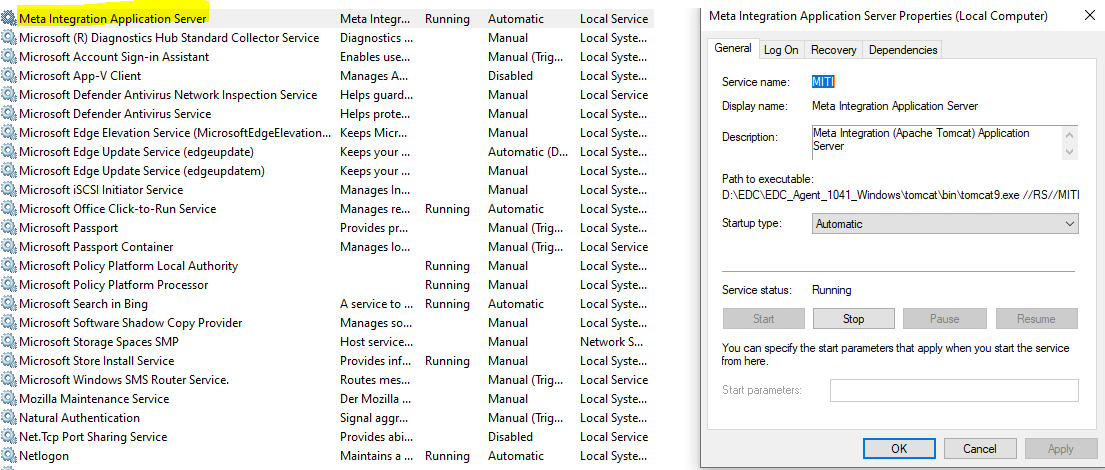This screenshot has height=470, width=1105.
Task: Click the highlighted MITI service name
Action: (823, 82)
